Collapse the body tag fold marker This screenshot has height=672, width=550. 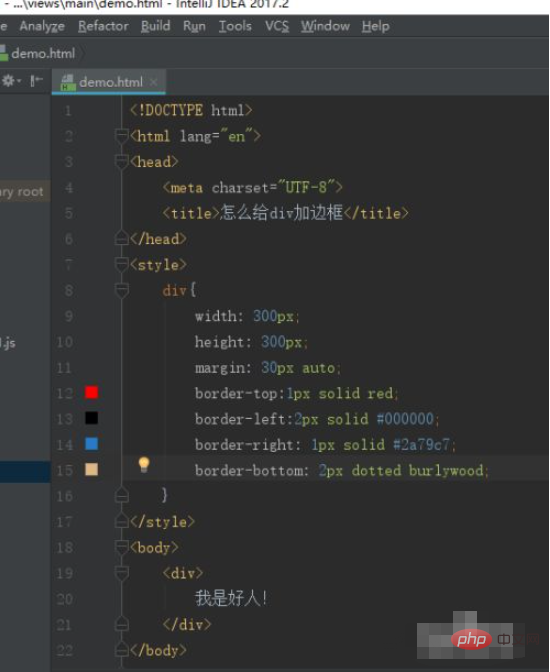(122, 547)
